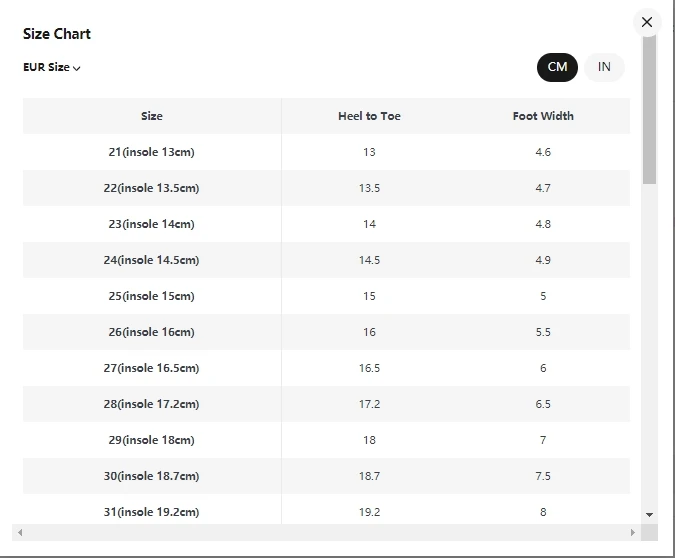
Task: Click the vertical scrollbar down arrow
Action: 650,514
